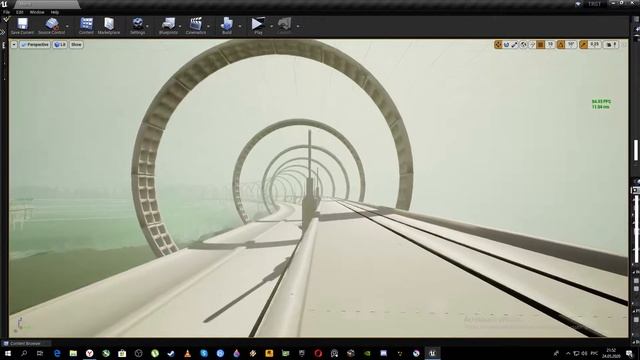The height and width of the screenshot is (360, 640).
Task: Open scale snap value 0.25
Action: coord(595,44)
